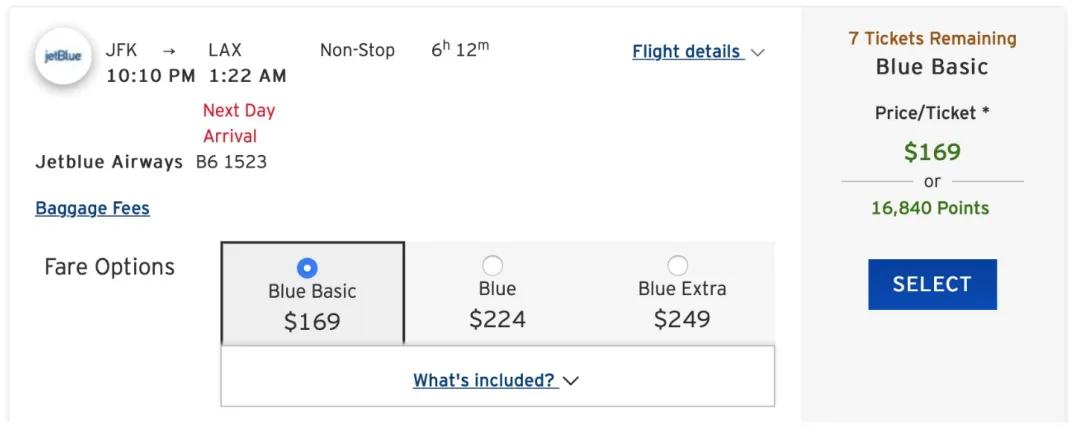1080x438 pixels.
Task: Click the jetBlue airline logo
Action: [64, 56]
